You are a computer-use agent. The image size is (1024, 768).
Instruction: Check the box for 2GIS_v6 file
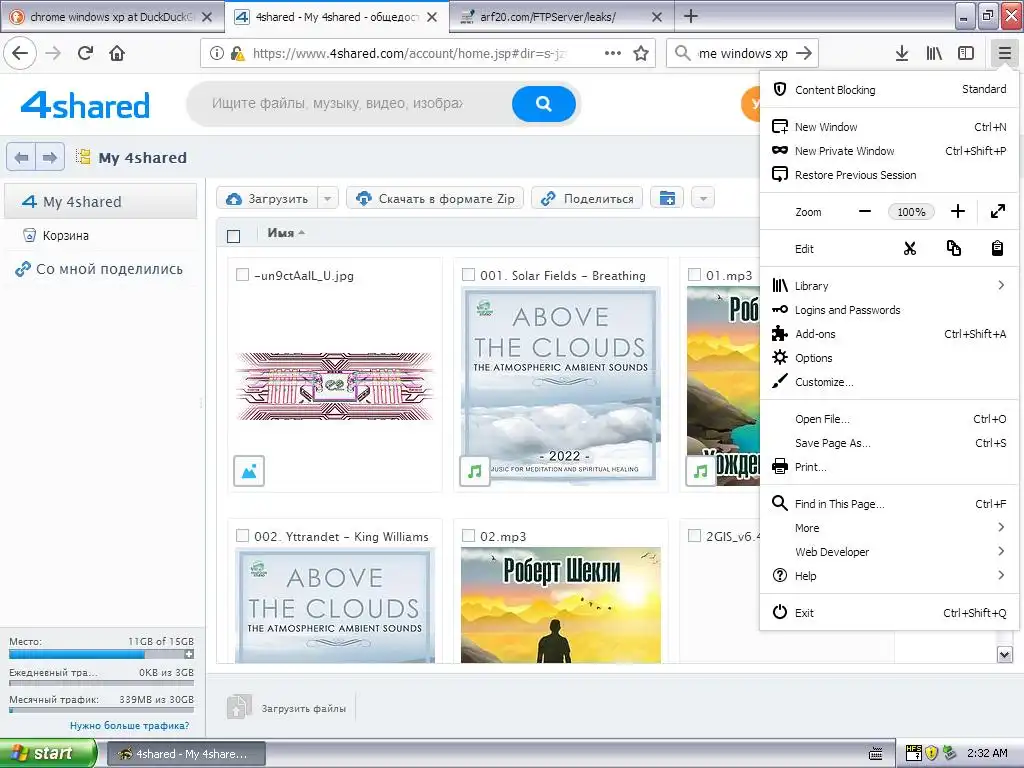(x=694, y=536)
